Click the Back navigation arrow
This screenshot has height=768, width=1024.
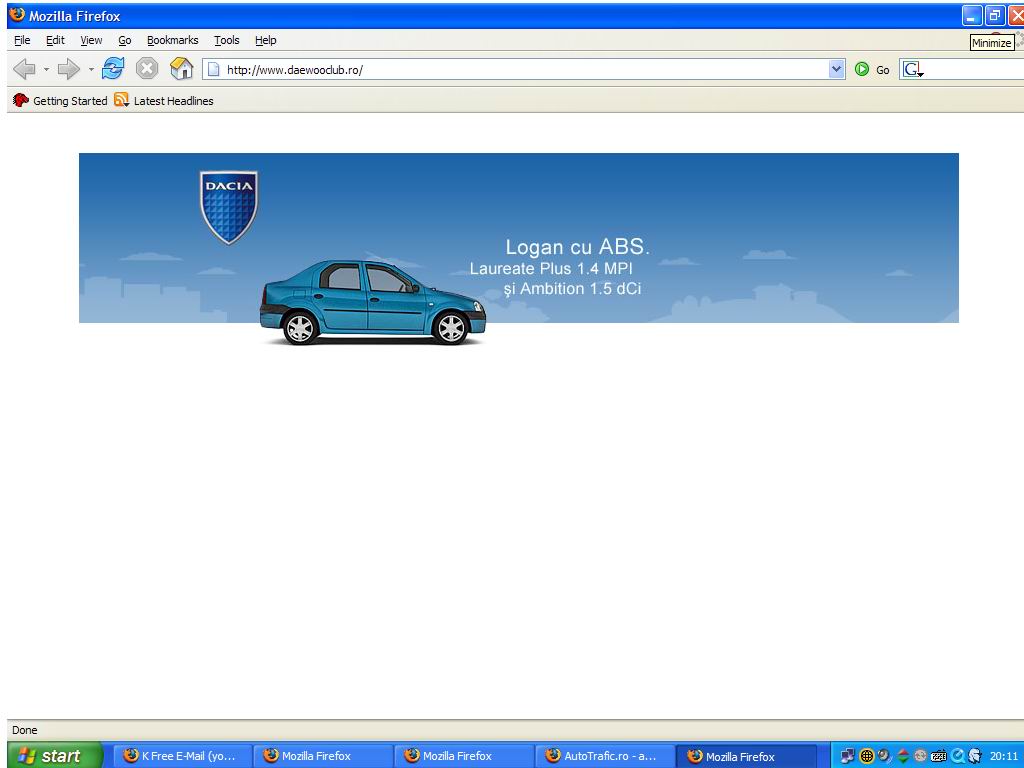tap(24, 69)
